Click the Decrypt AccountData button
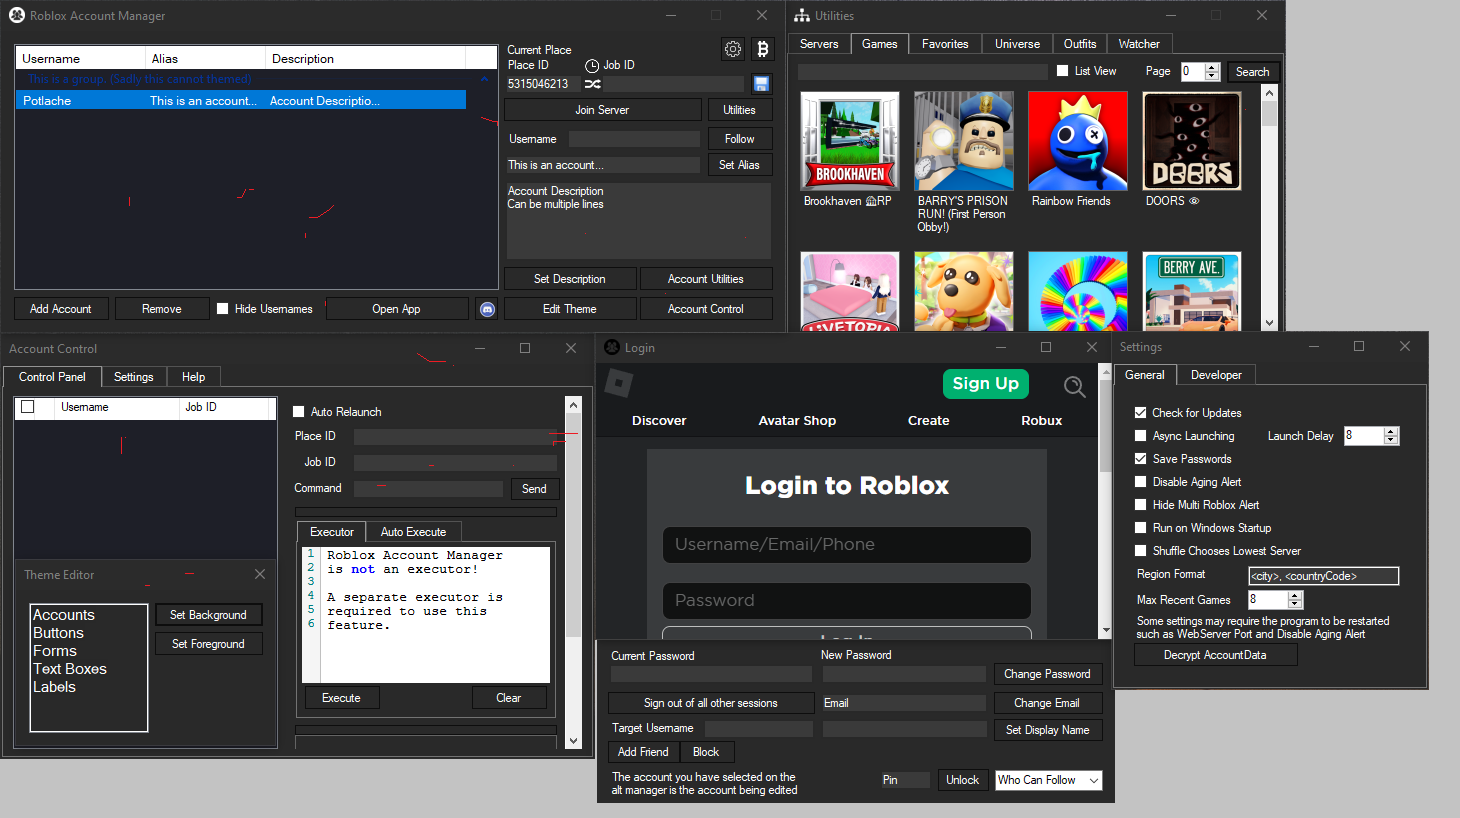Viewport: 1460px width, 818px height. tap(1215, 654)
